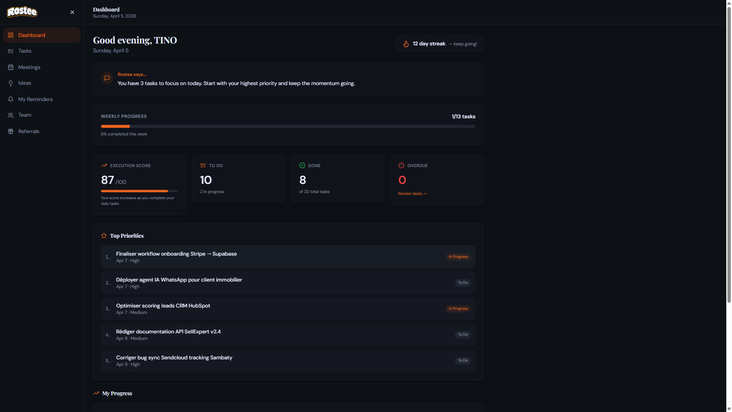This screenshot has width=732, height=412.
Task: Click the Execution Score trend icon
Action: (104, 165)
